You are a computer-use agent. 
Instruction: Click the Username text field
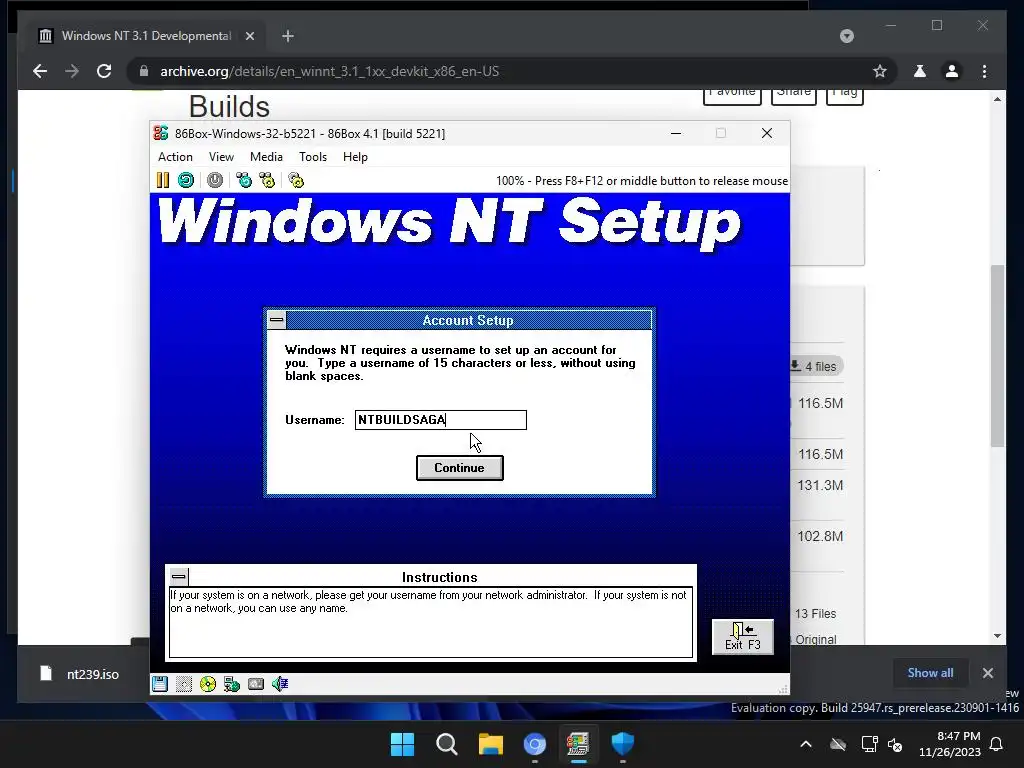point(441,420)
